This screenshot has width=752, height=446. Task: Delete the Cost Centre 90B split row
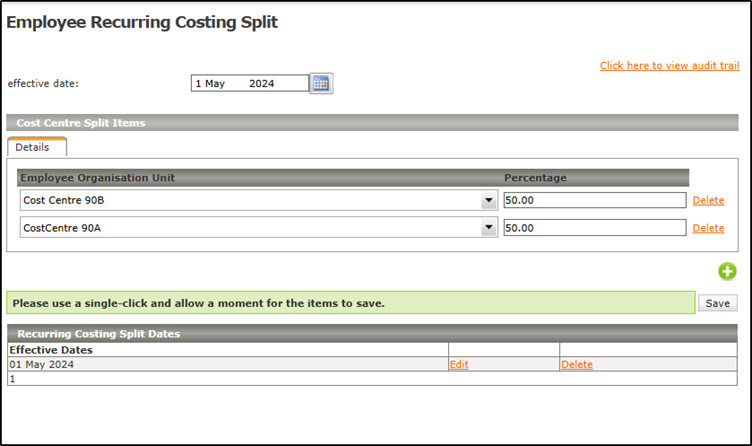[708, 200]
